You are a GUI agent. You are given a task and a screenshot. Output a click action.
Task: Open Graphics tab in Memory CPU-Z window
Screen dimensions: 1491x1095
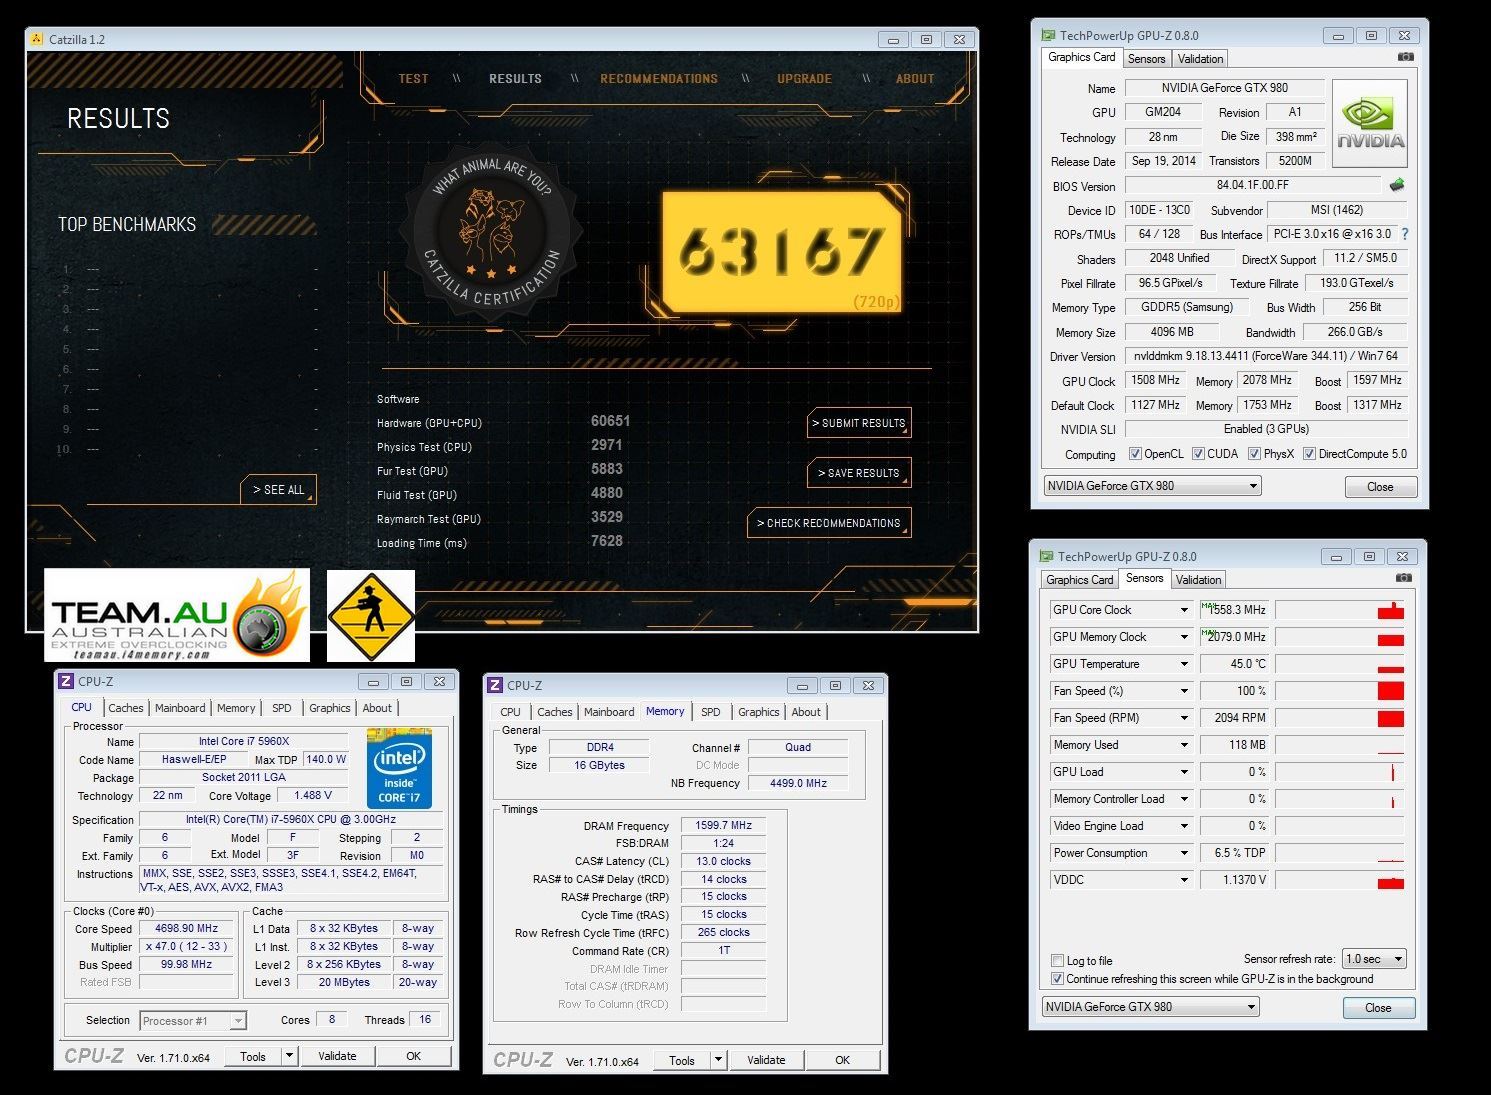point(759,712)
